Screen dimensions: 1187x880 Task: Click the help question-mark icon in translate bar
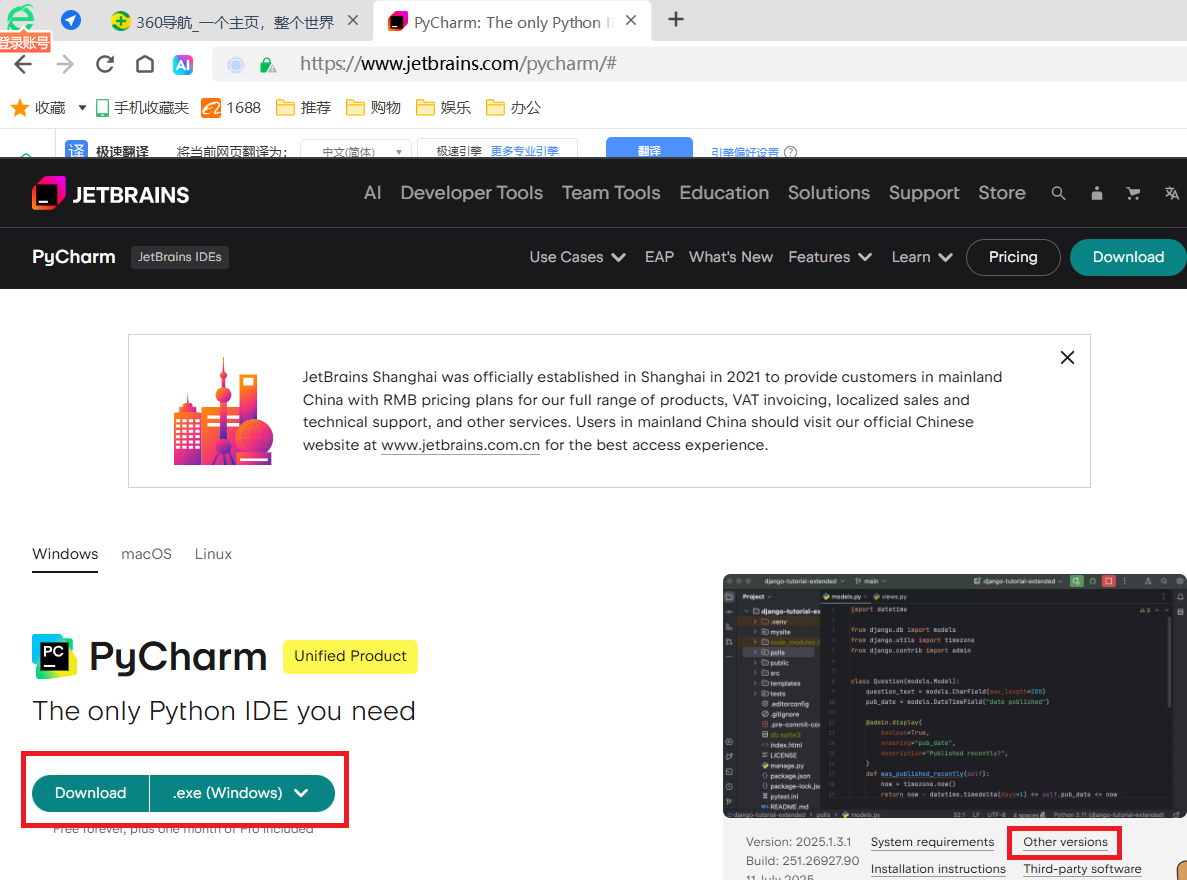click(790, 151)
